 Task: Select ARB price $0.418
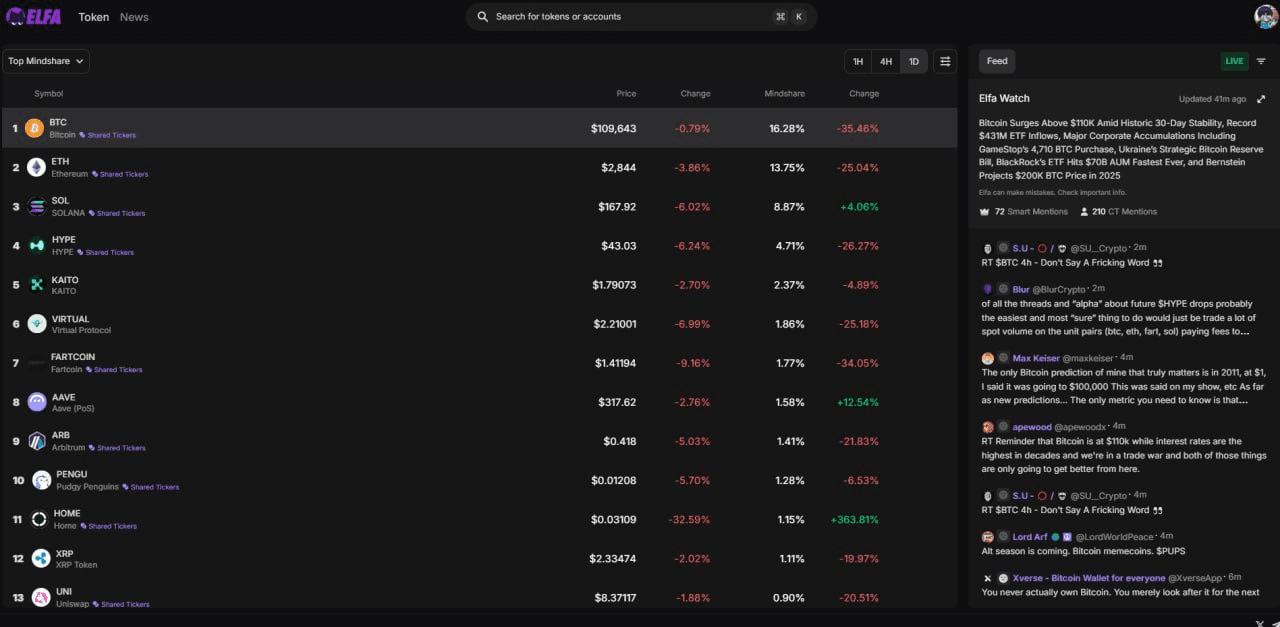(x=619, y=441)
